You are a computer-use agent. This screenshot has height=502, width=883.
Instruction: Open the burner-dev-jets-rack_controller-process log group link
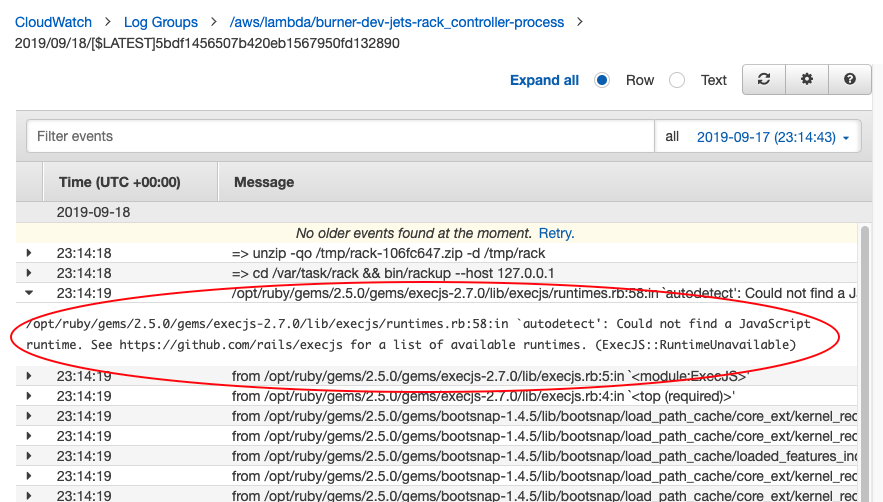click(x=397, y=21)
